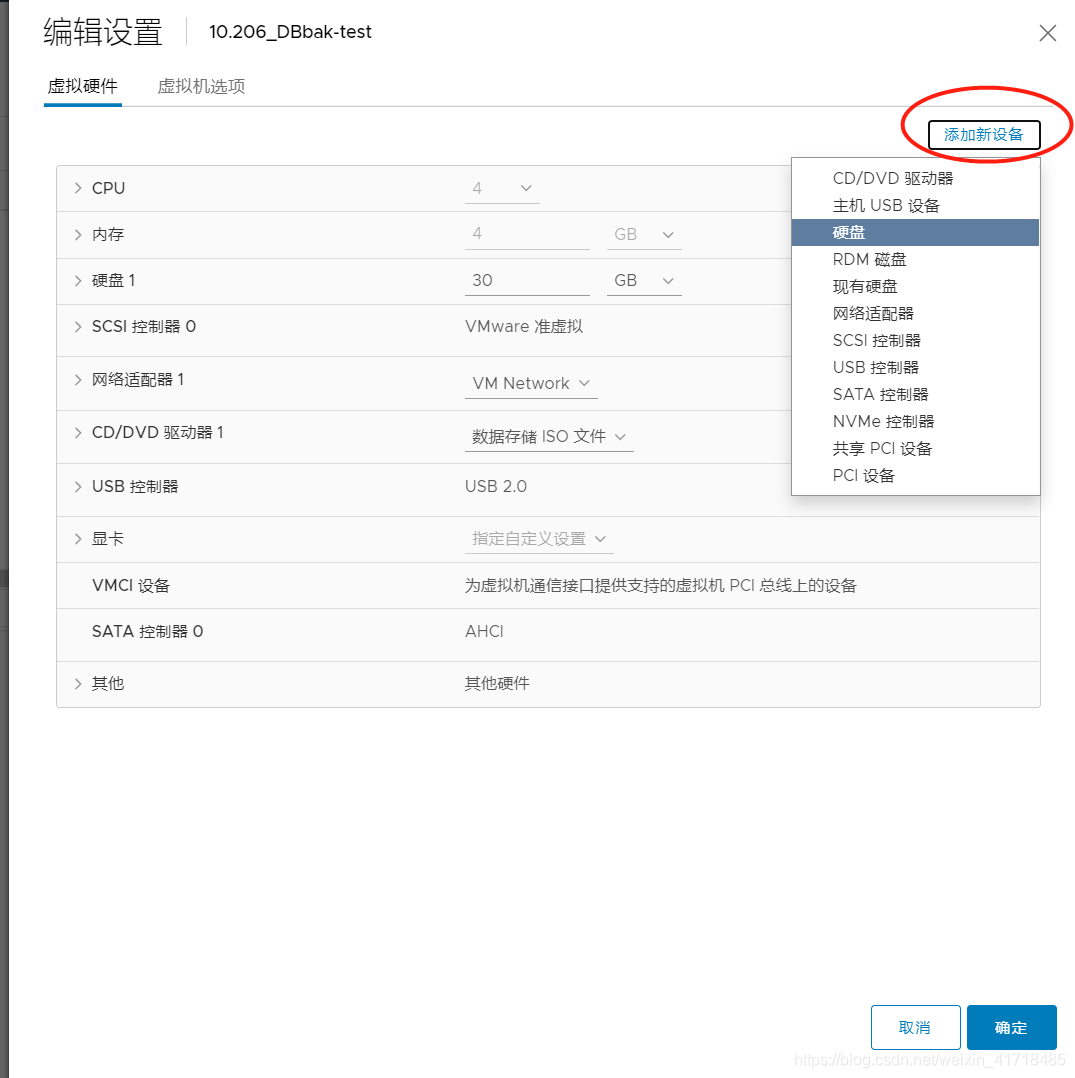1075x1078 pixels.
Task: Open the 数据存储 ISO 文件 dropdown
Action: 549,437
